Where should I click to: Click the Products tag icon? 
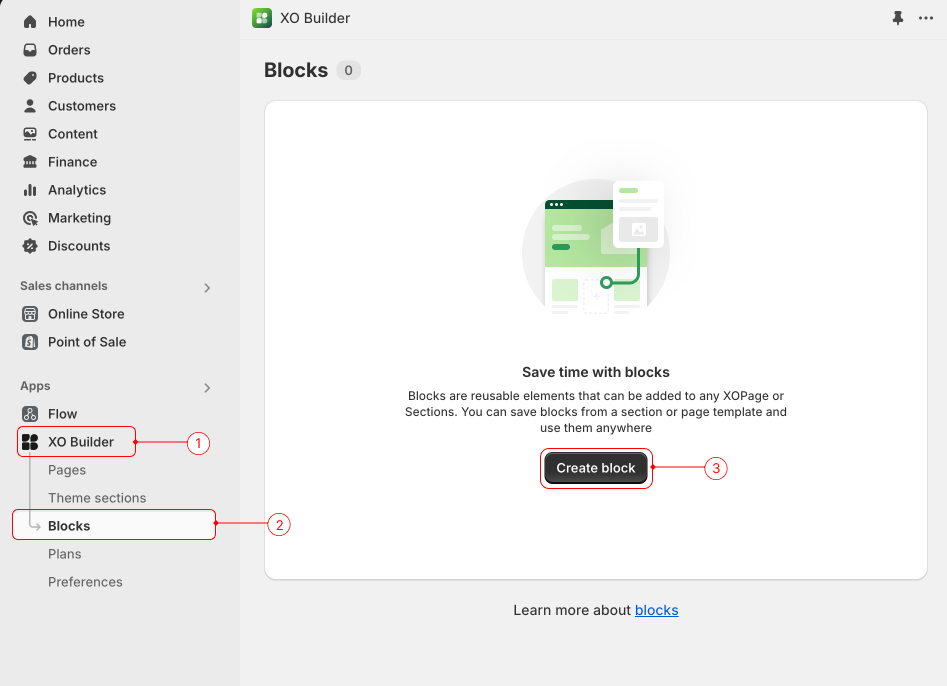(30, 78)
